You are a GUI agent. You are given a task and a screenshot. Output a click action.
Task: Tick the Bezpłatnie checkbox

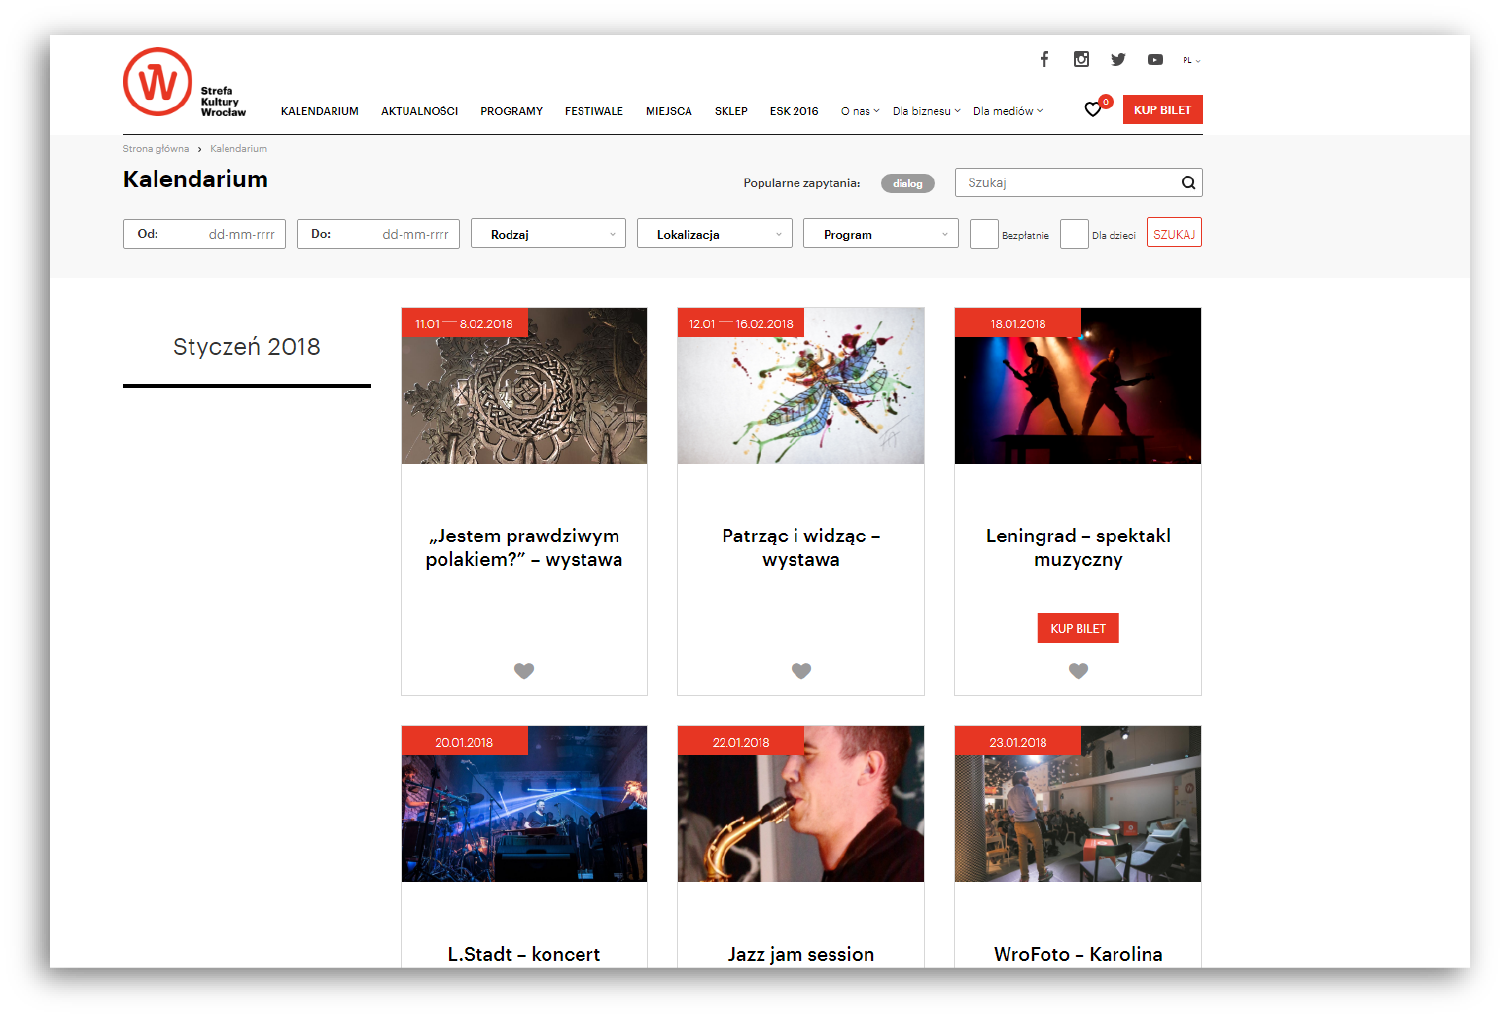pos(984,234)
